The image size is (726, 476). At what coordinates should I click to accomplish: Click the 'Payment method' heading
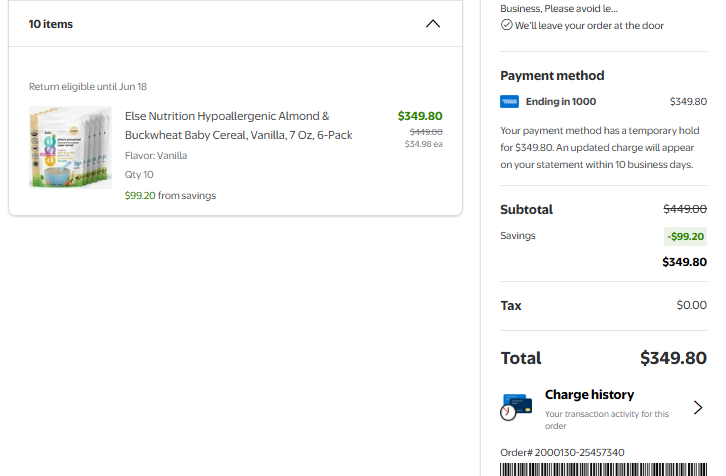coord(552,75)
